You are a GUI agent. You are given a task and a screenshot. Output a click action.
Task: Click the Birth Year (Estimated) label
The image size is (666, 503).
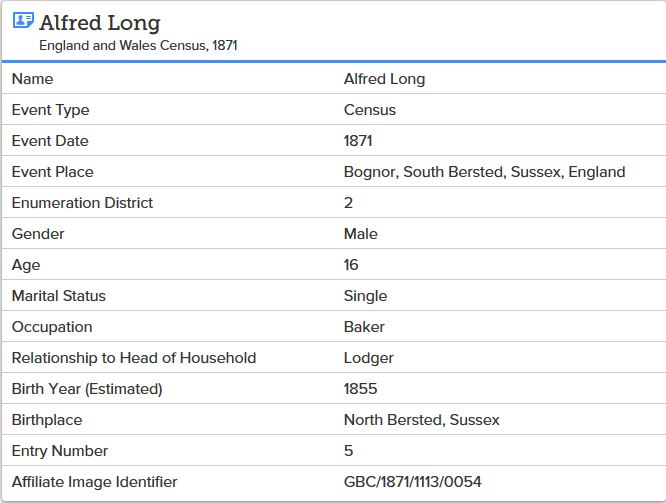[87, 389]
